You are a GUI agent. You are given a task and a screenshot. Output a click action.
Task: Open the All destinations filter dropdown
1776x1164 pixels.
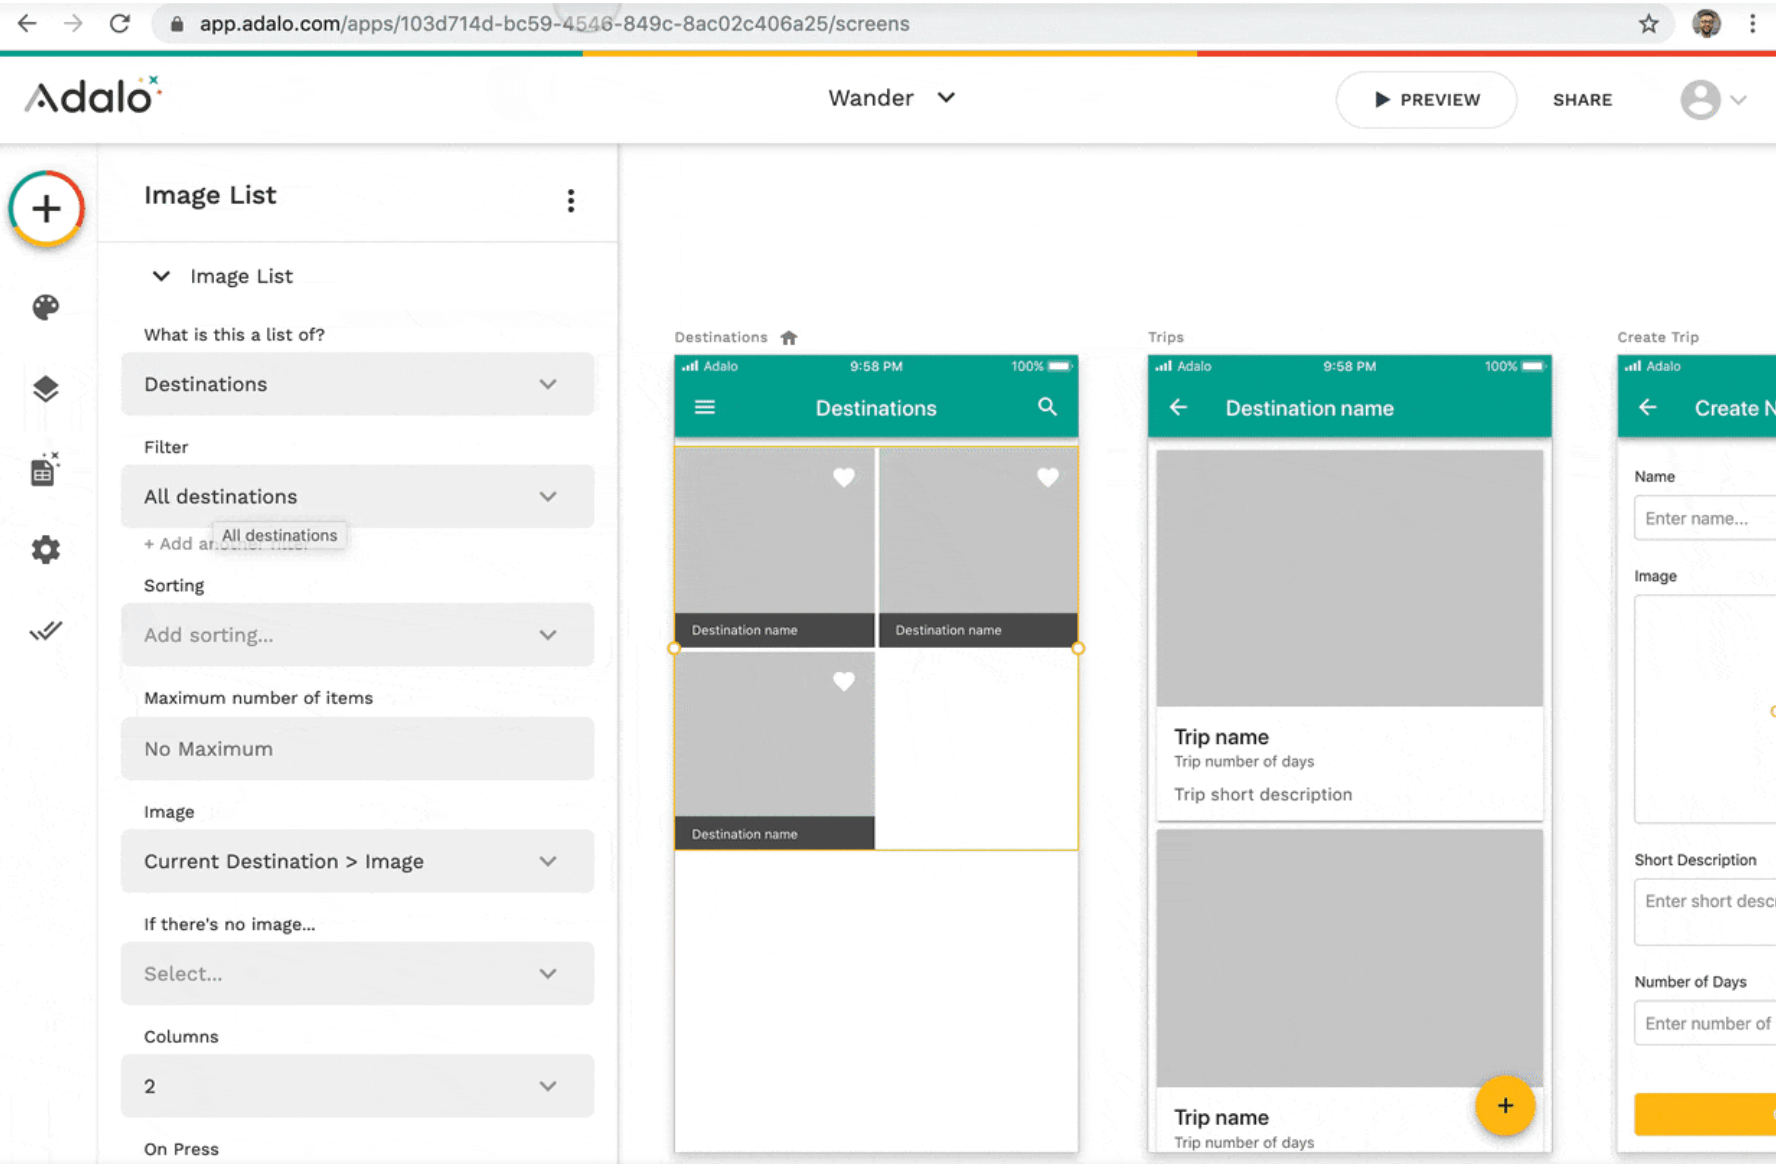pos(357,496)
